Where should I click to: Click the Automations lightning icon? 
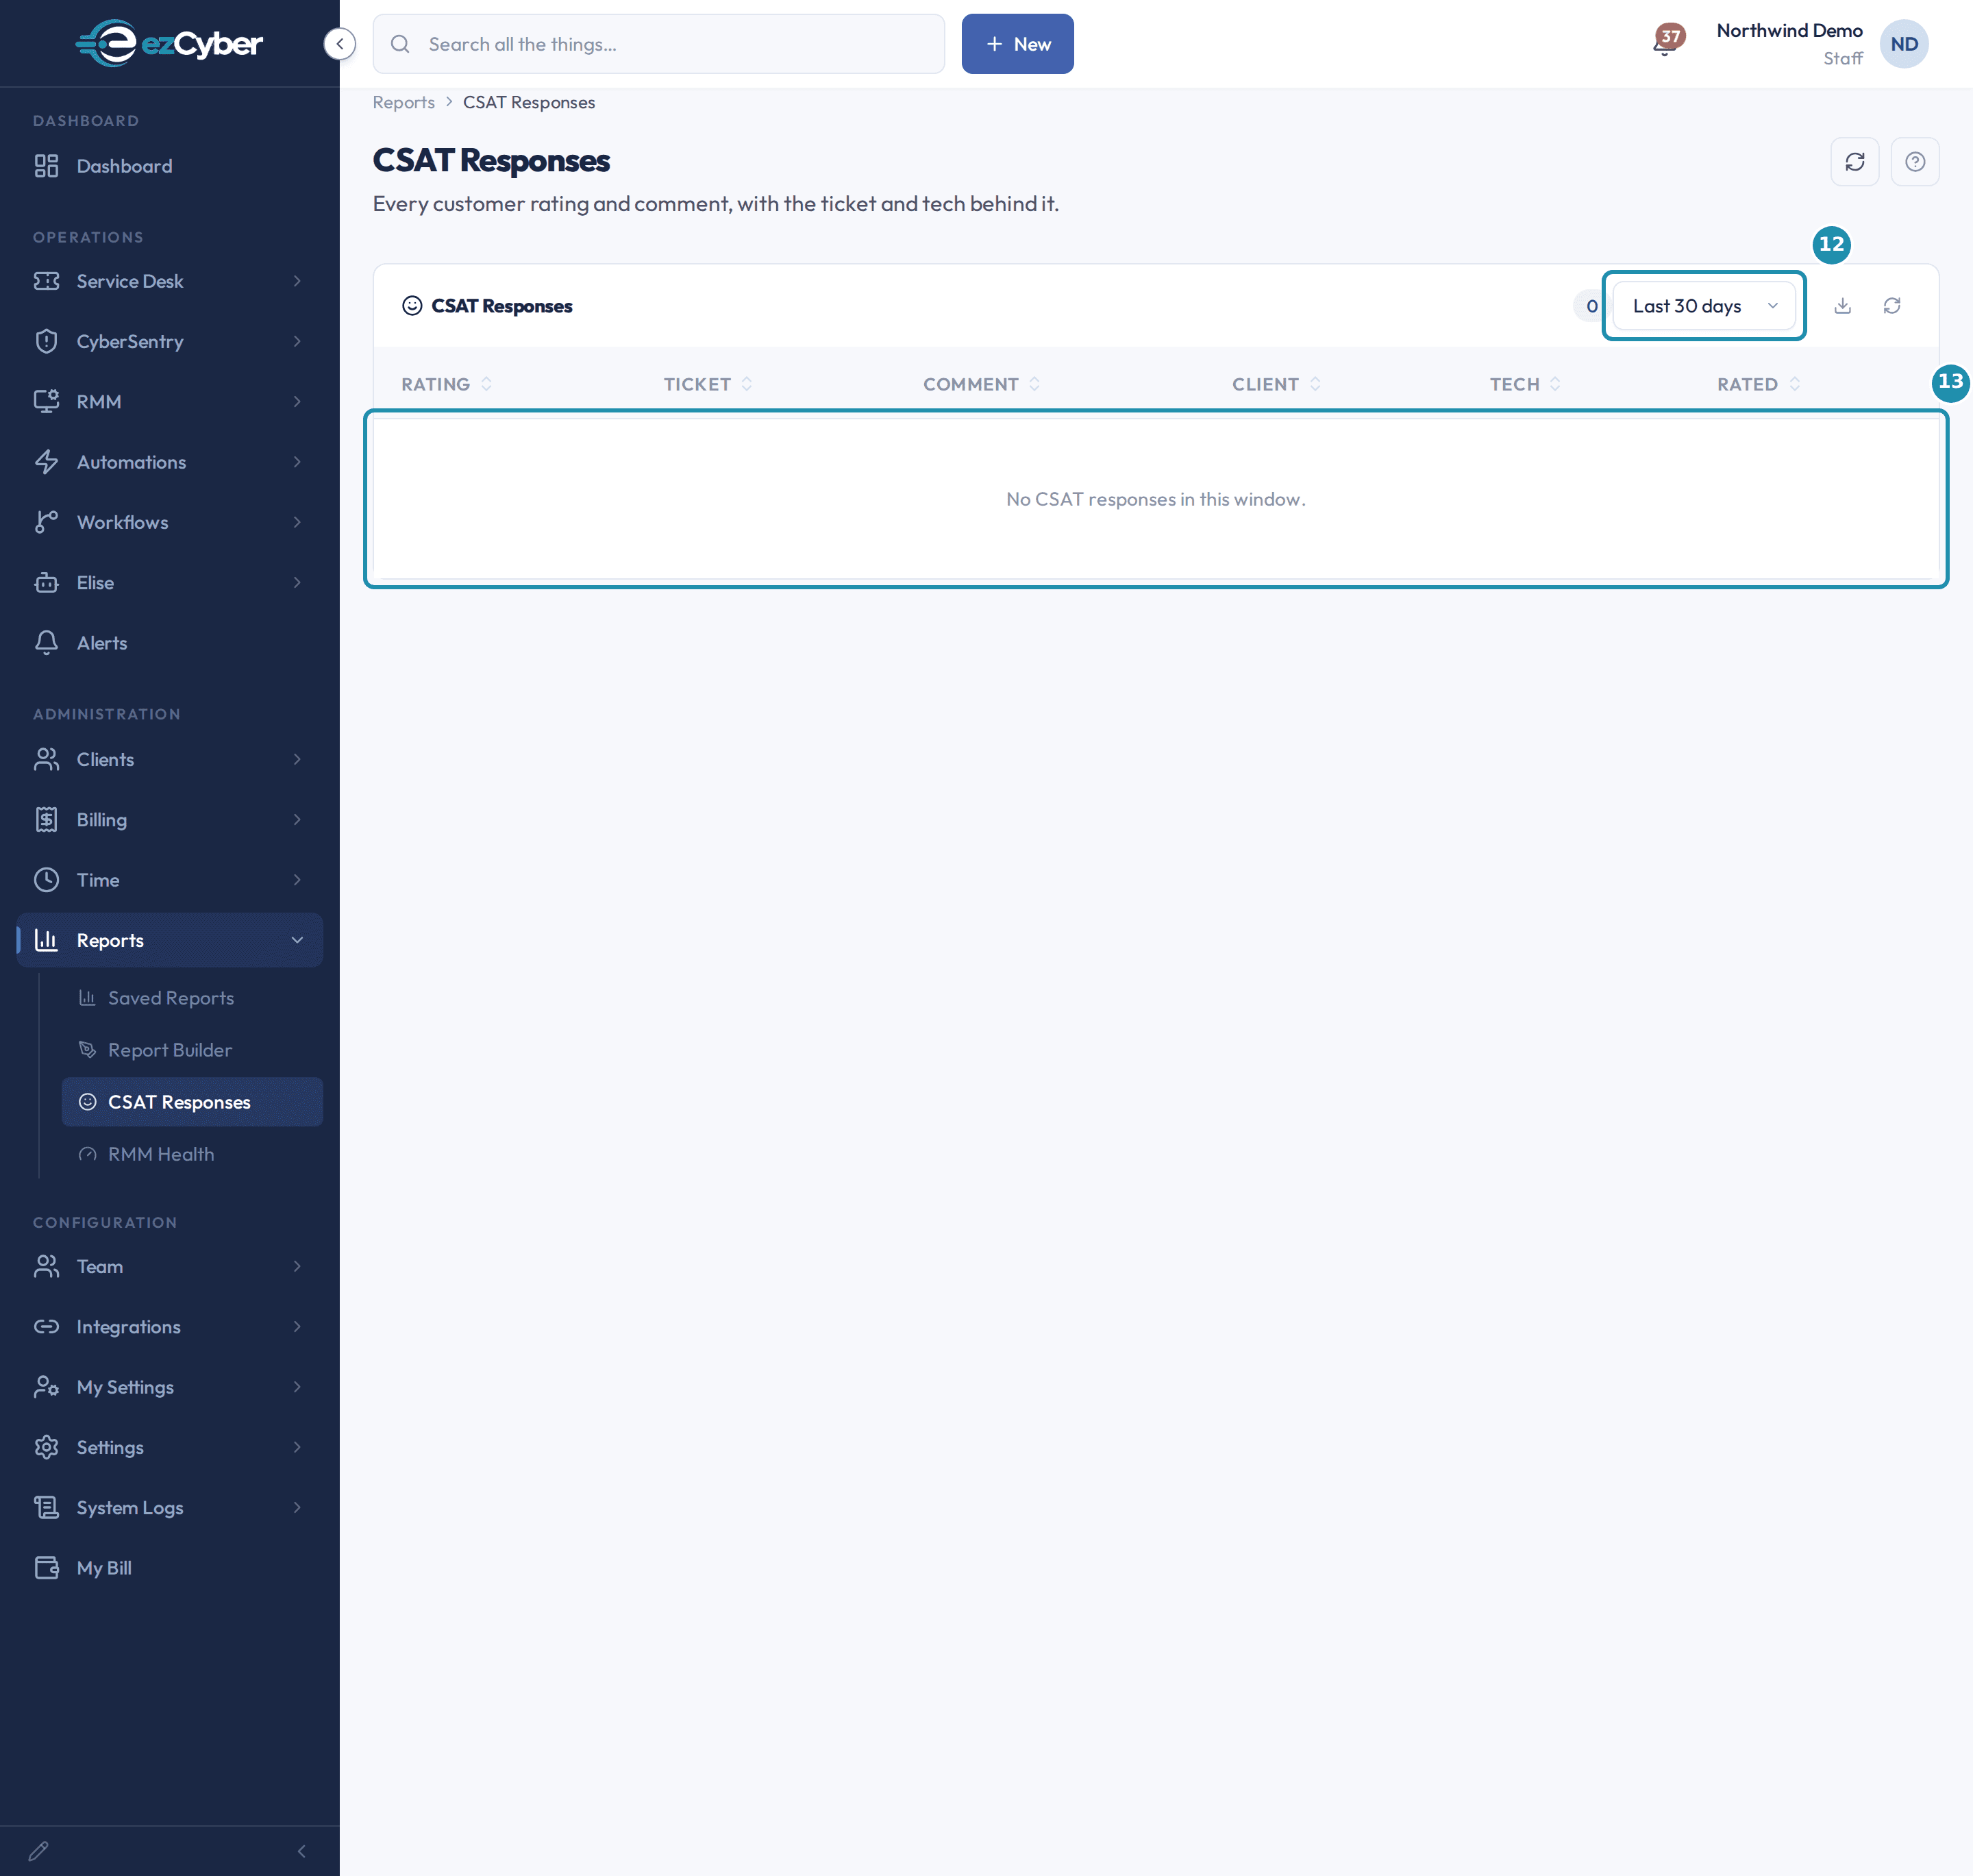pos(46,462)
